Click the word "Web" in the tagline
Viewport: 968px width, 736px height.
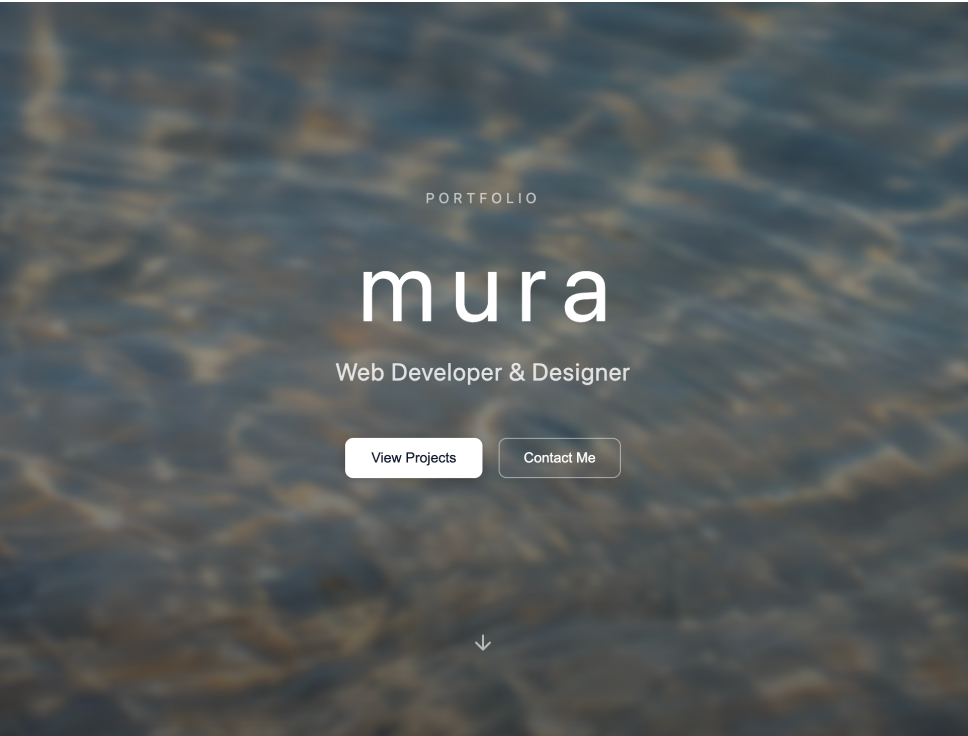(360, 373)
